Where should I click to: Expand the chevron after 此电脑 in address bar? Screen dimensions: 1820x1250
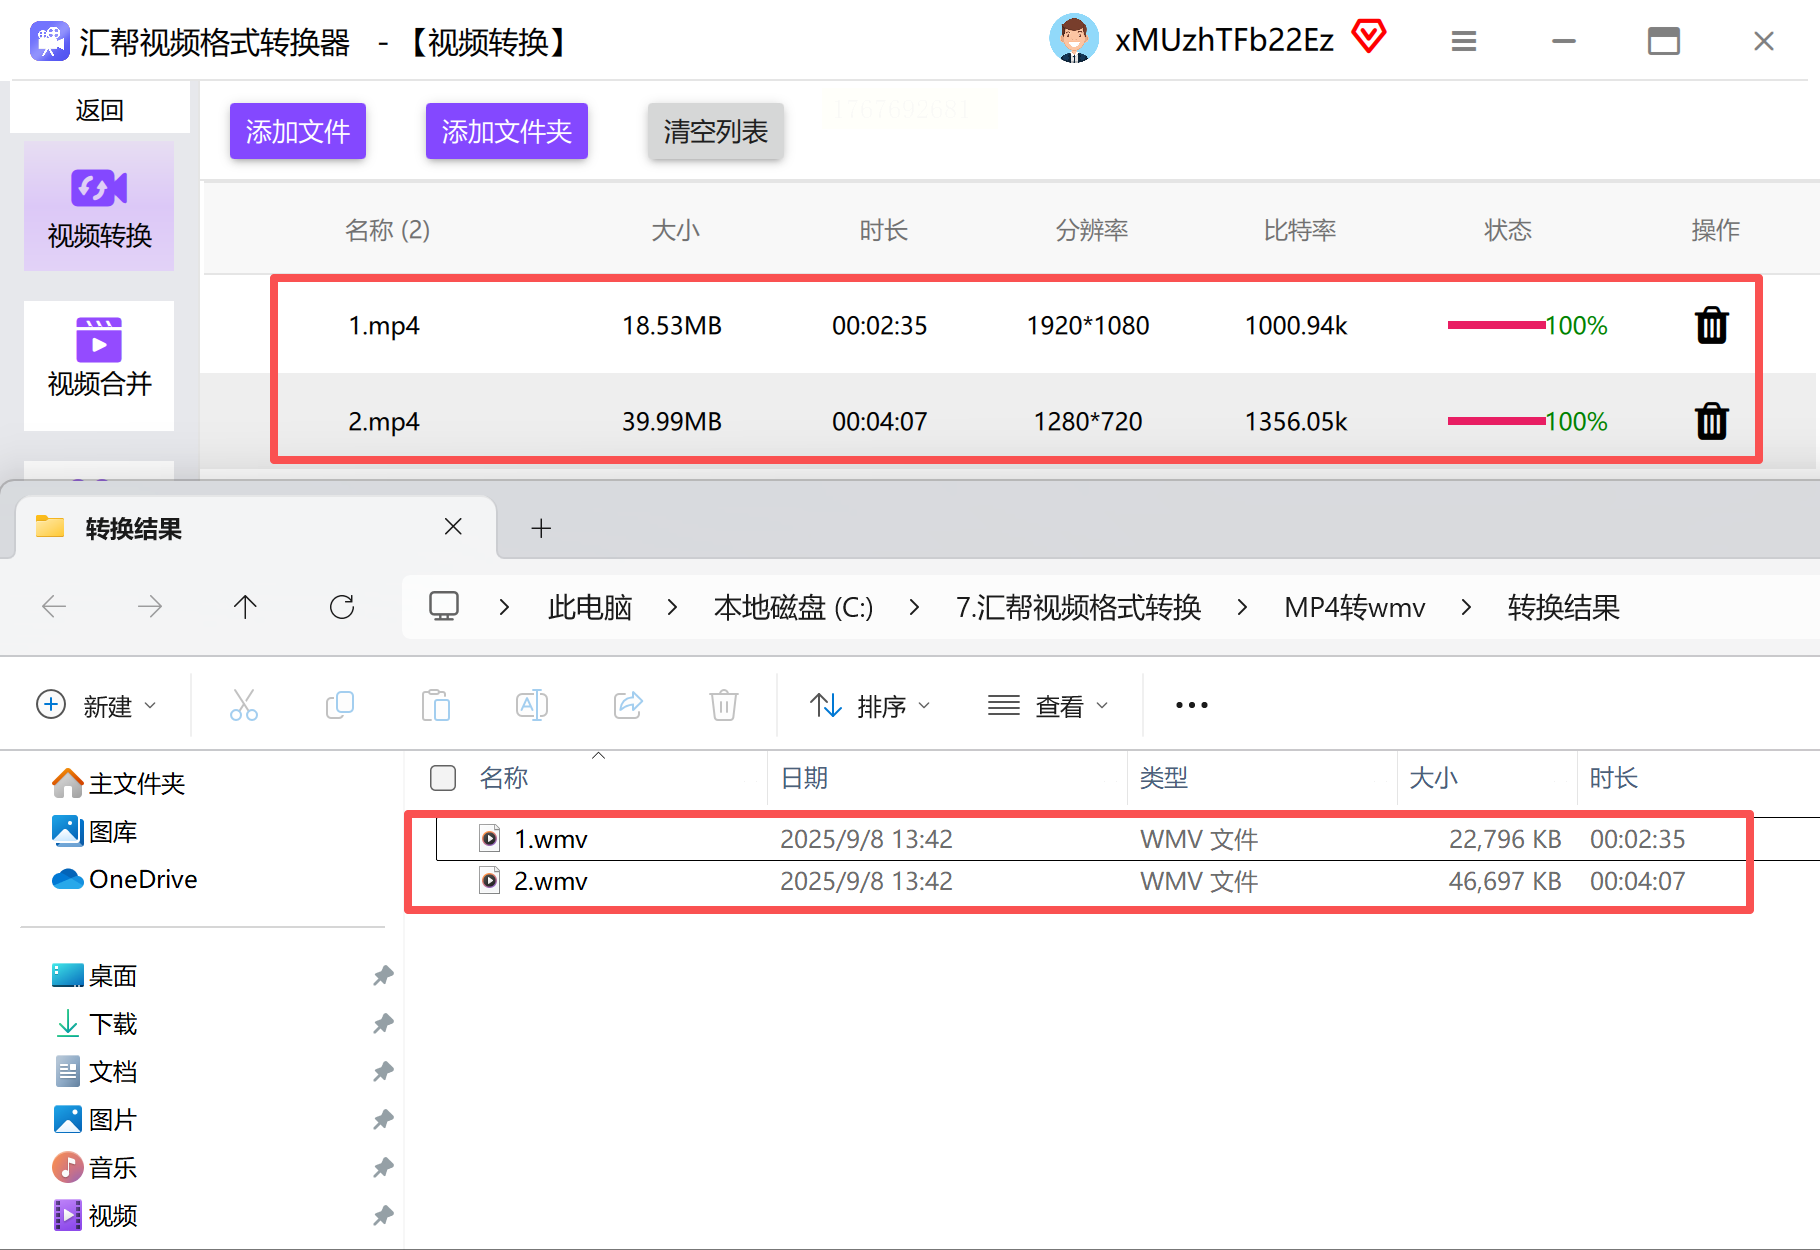coord(672,607)
